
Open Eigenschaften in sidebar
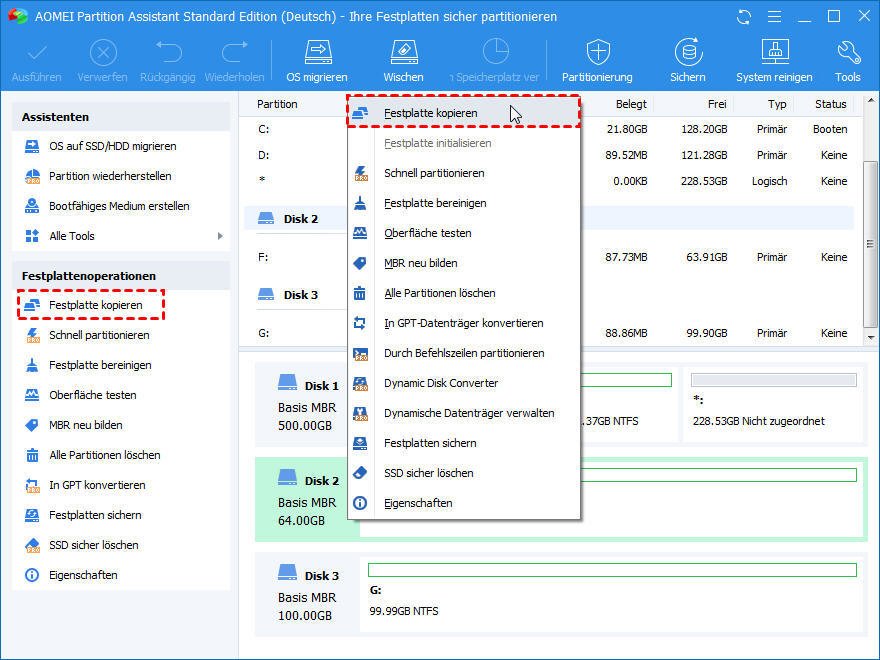71,575
